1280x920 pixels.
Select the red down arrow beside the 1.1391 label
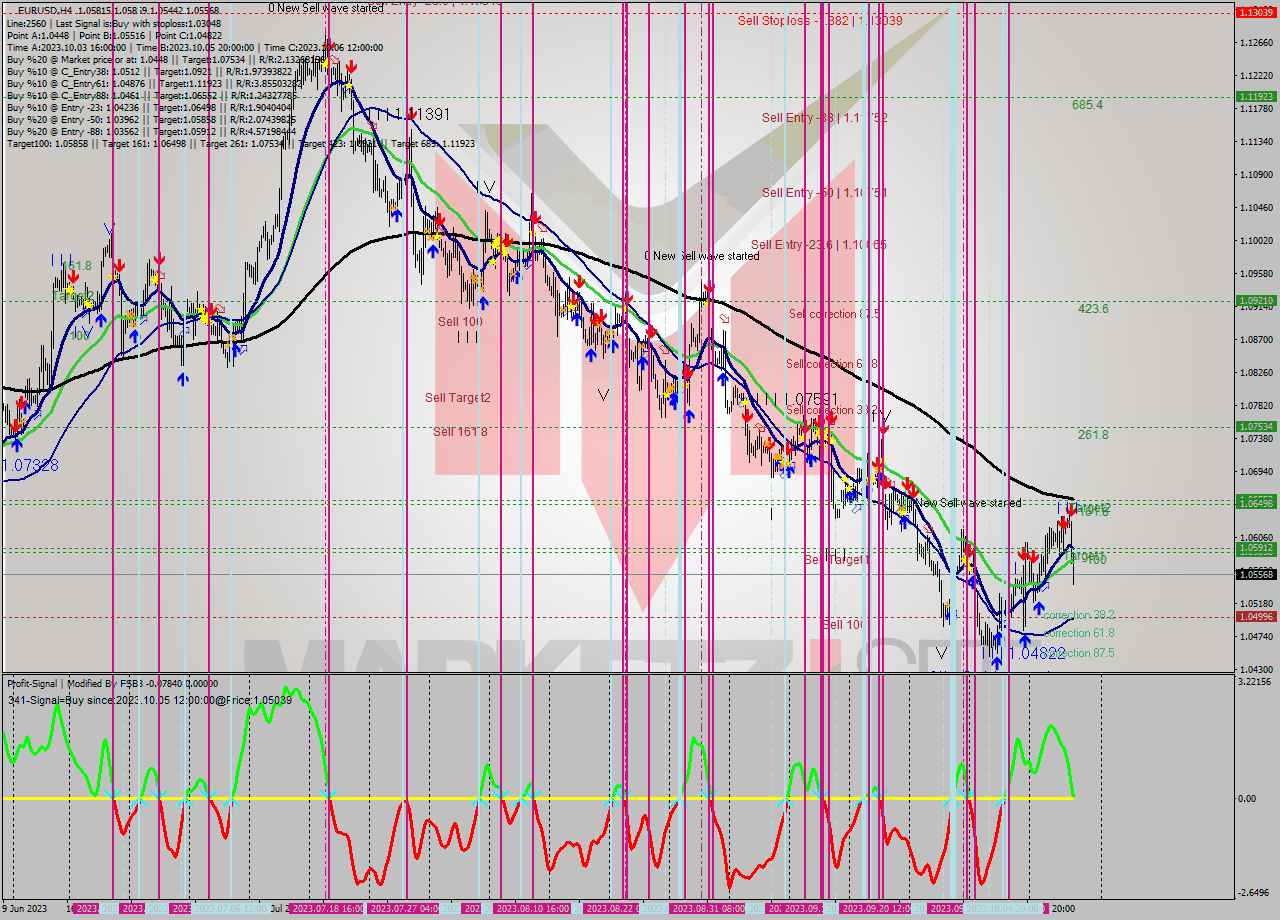[414, 114]
